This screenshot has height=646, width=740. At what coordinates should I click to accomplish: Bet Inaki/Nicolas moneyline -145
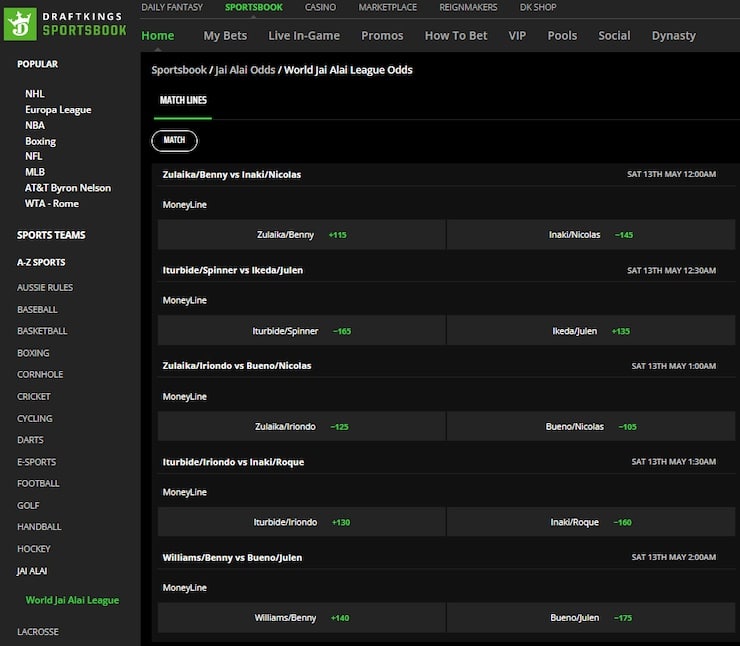point(591,235)
